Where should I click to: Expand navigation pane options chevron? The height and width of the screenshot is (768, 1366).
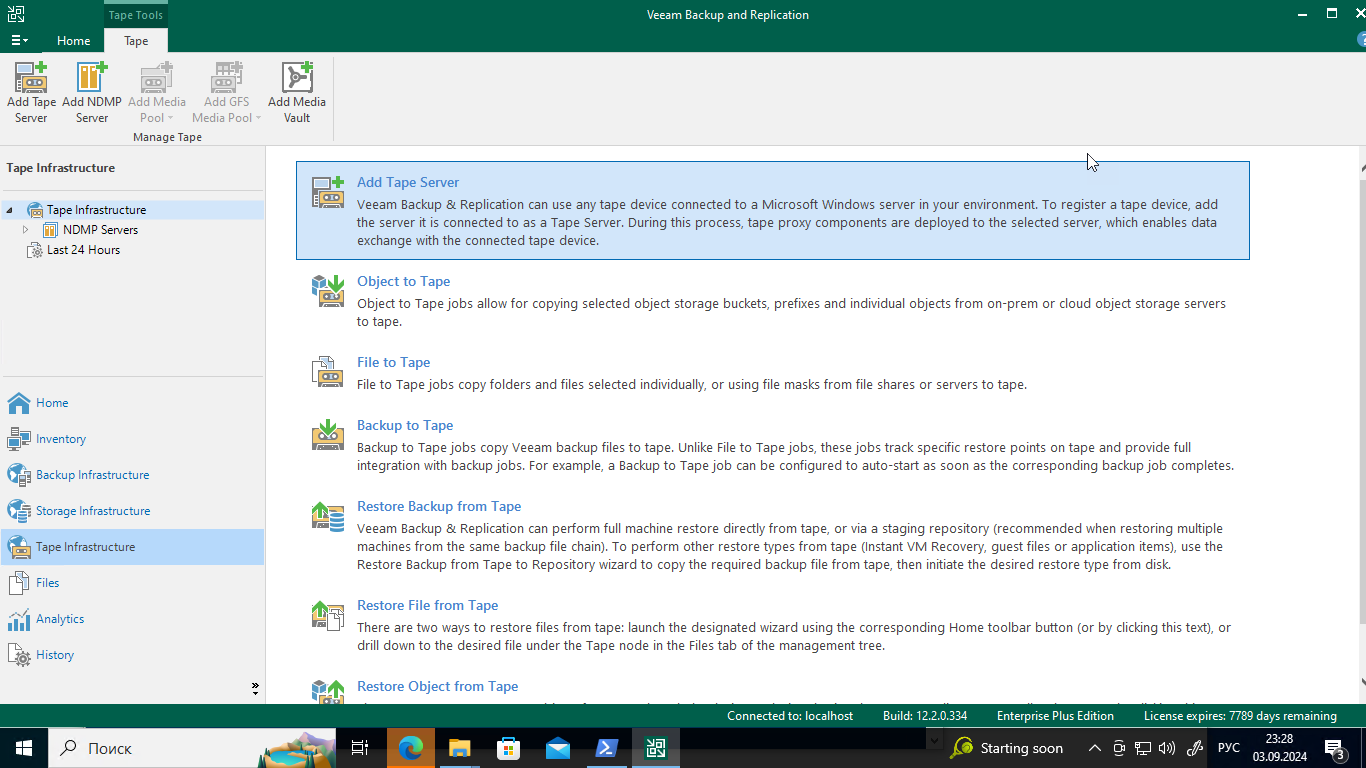tap(255, 689)
